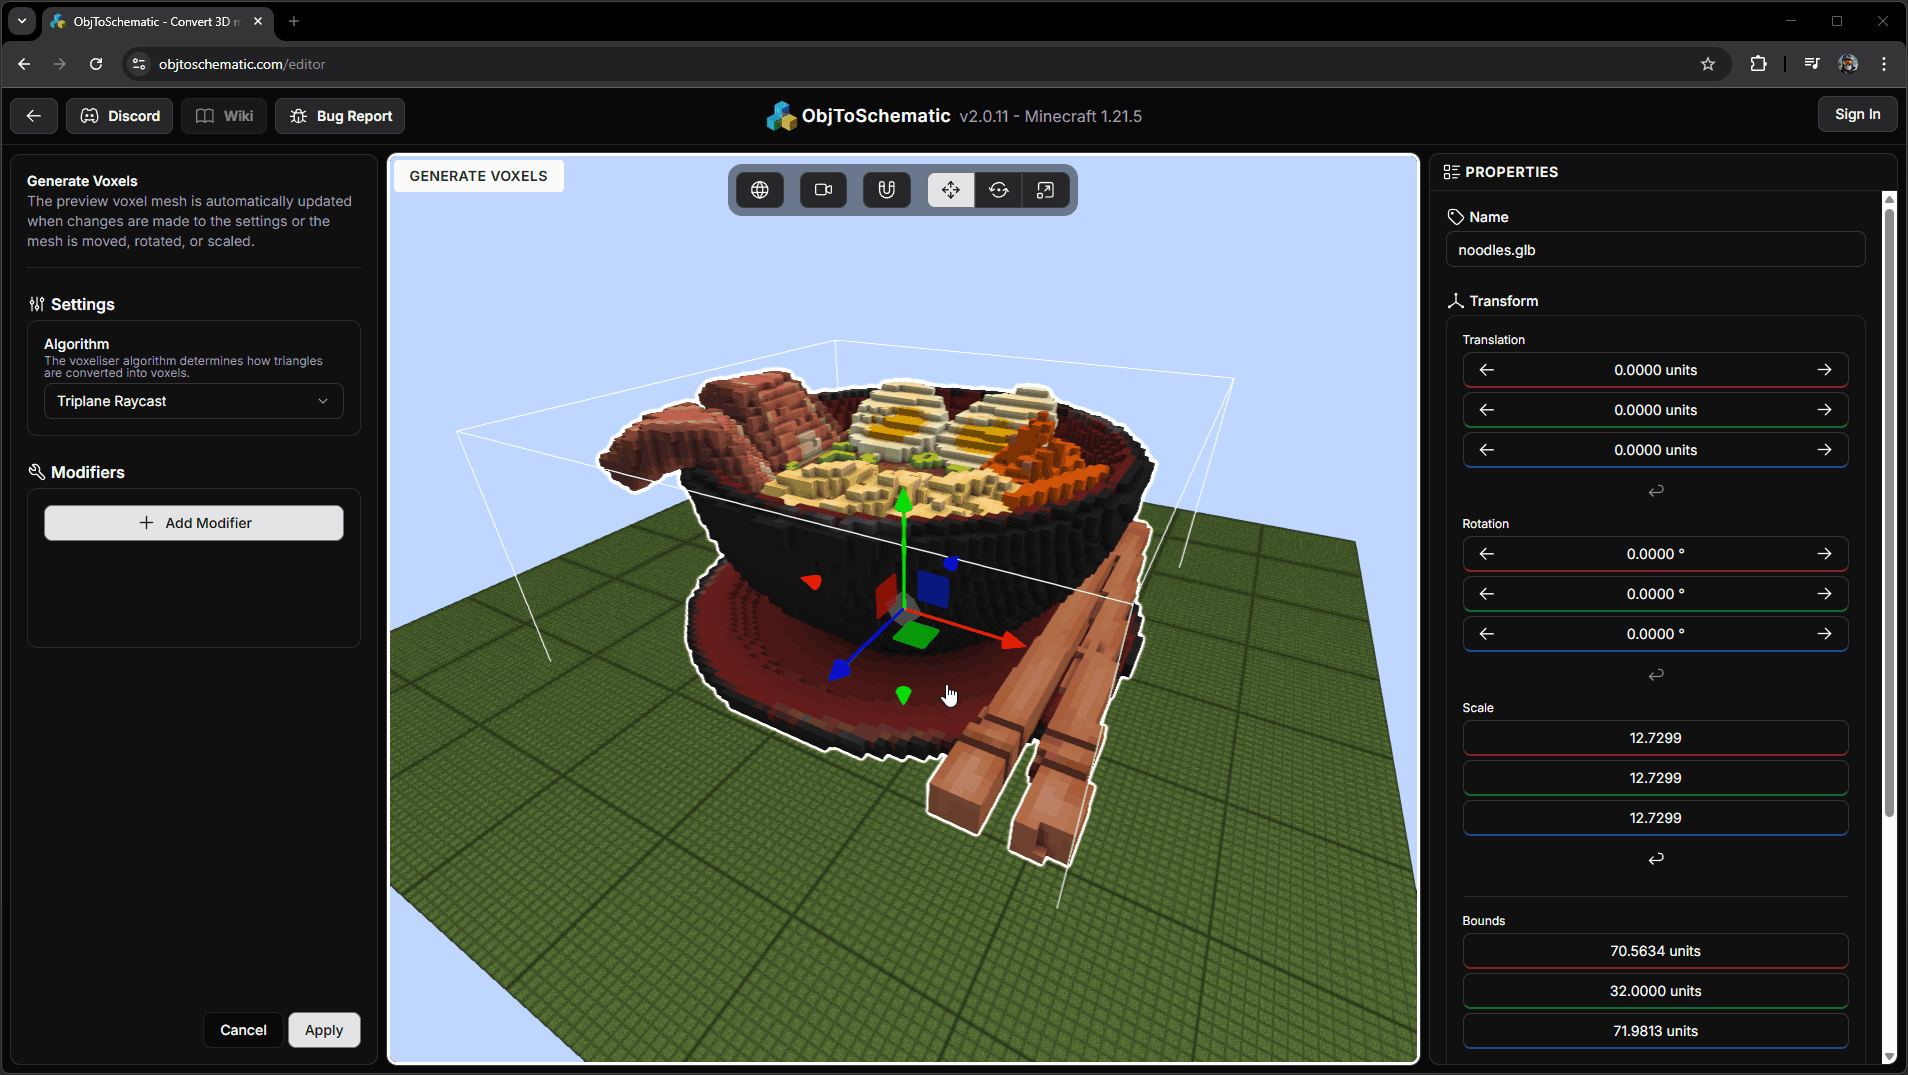Click the app back arrow button
The width and height of the screenshot is (1908, 1075).
tap(34, 116)
